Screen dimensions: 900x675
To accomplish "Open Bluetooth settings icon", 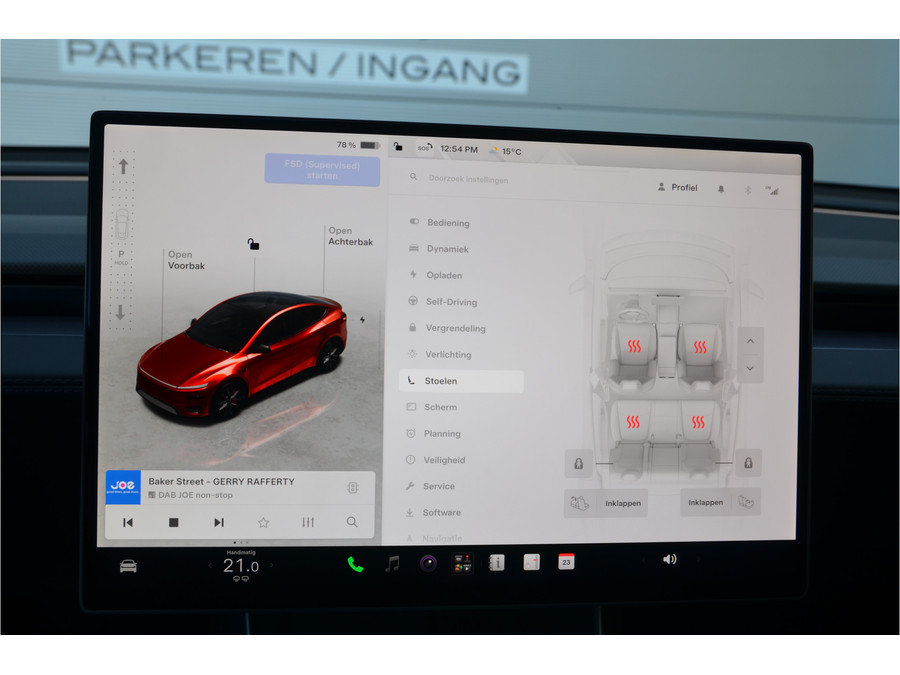I will pyautogui.click(x=747, y=190).
